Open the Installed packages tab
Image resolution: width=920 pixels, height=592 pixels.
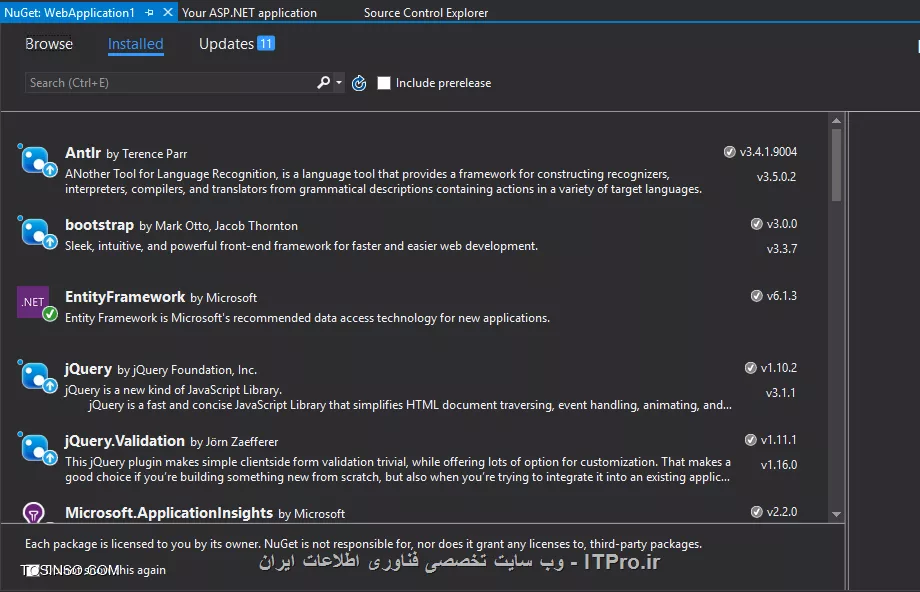(x=136, y=44)
